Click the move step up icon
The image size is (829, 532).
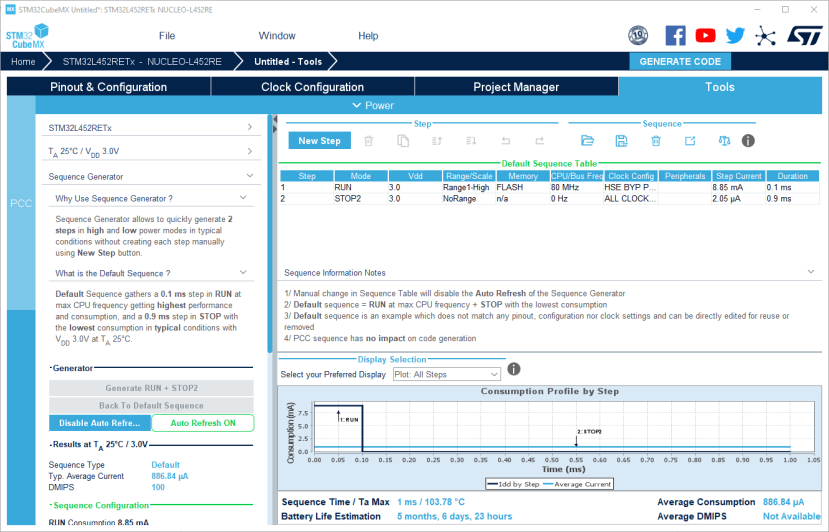[437, 141]
